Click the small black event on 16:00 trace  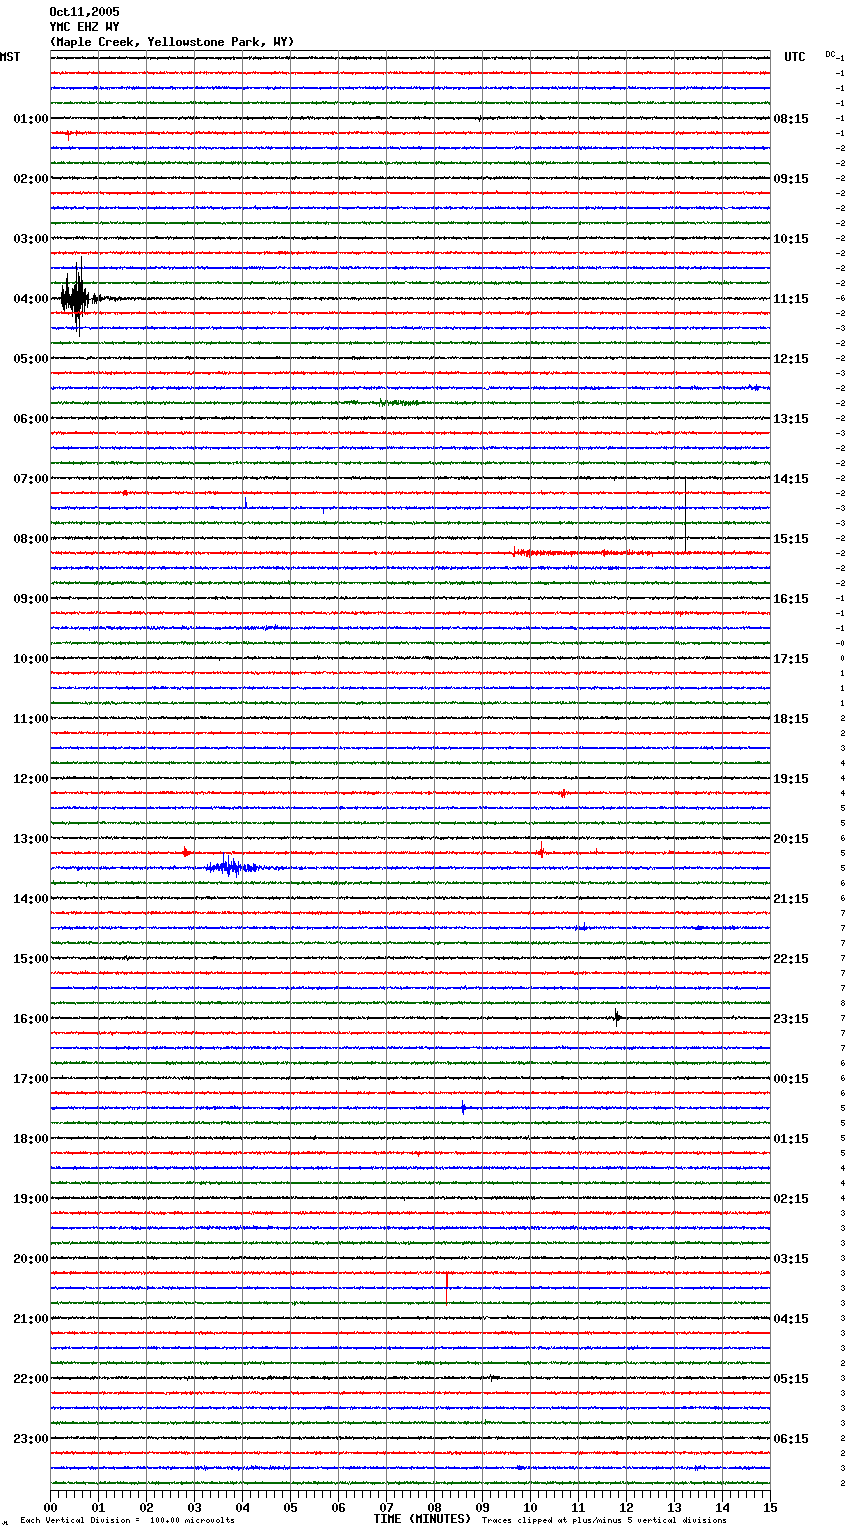coord(618,1018)
